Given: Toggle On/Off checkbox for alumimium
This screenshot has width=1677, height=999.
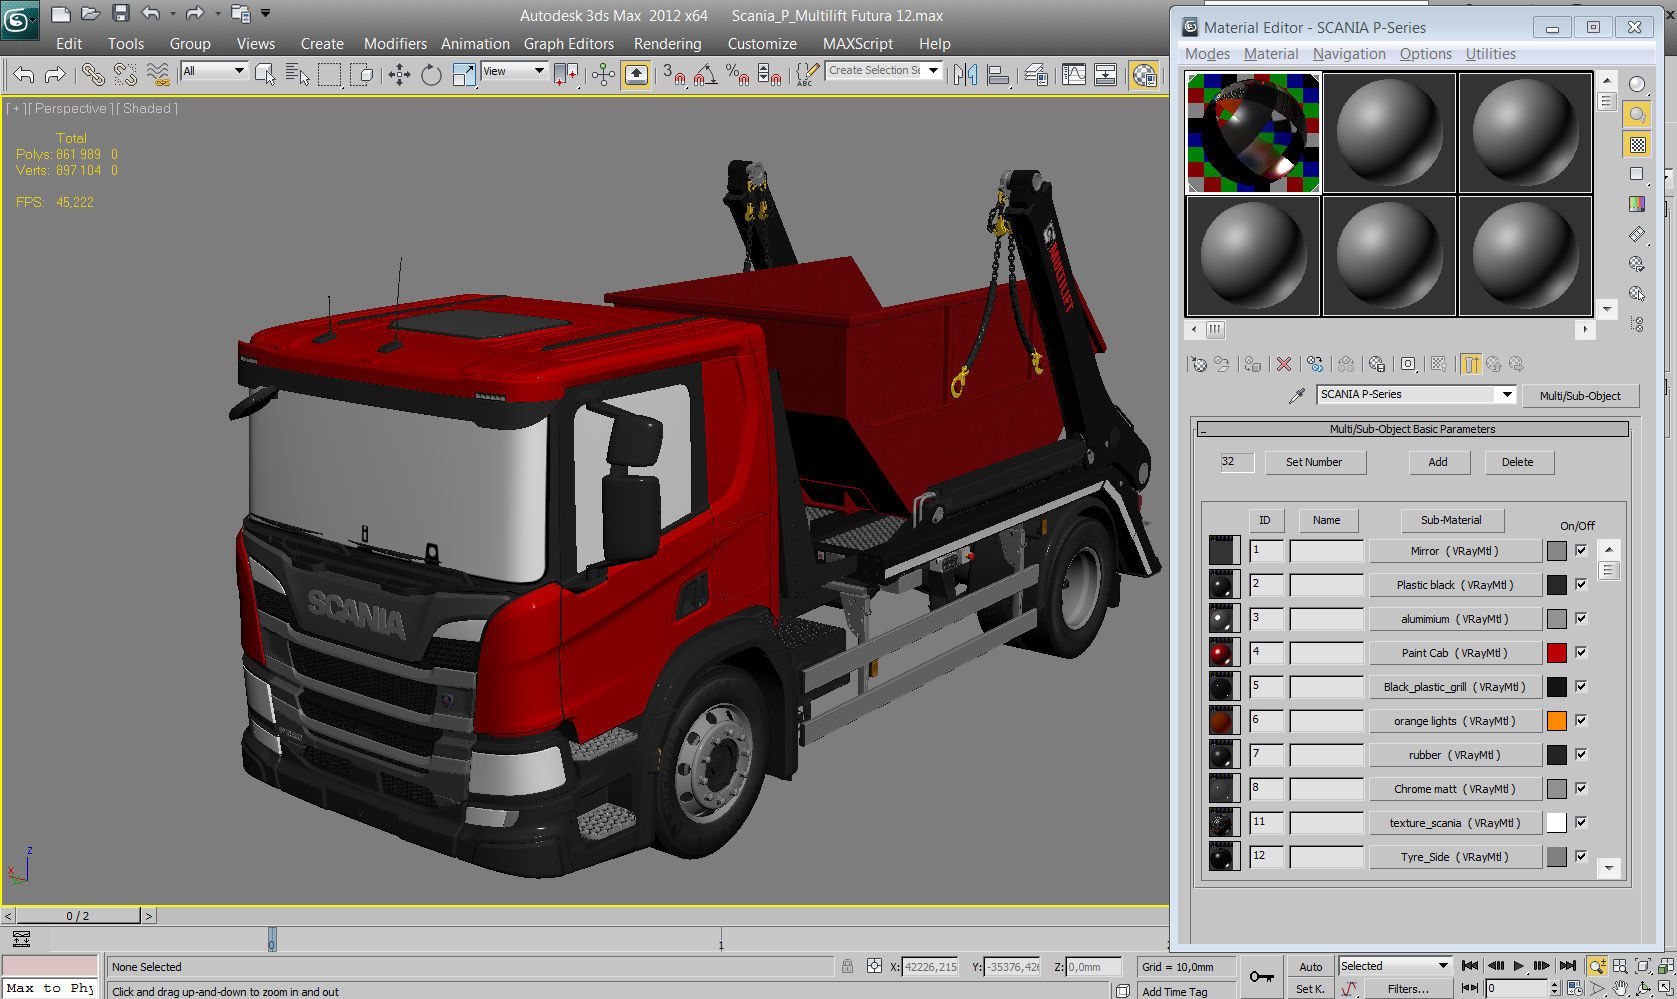Looking at the screenshot, I should 1581,618.
